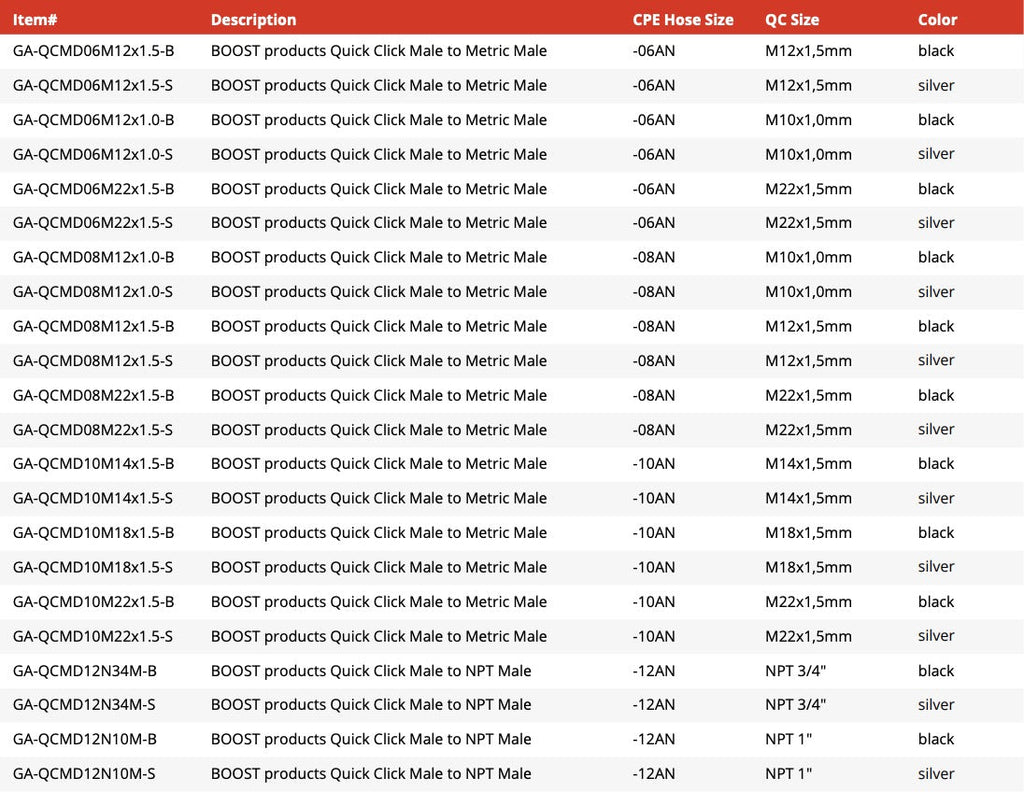Image resolution: width=1024 pixels, height=792 pixels.
Task: Click the QC Size column header
Action: 792,20
